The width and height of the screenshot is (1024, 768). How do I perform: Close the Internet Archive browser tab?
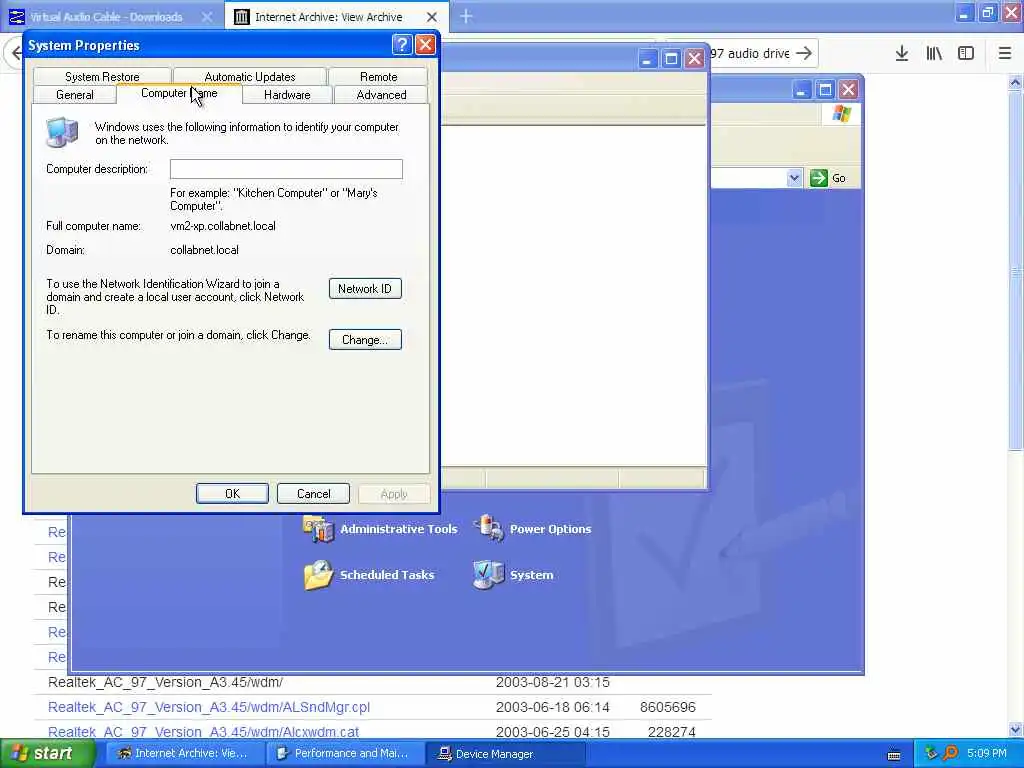[x=432, y=17]
